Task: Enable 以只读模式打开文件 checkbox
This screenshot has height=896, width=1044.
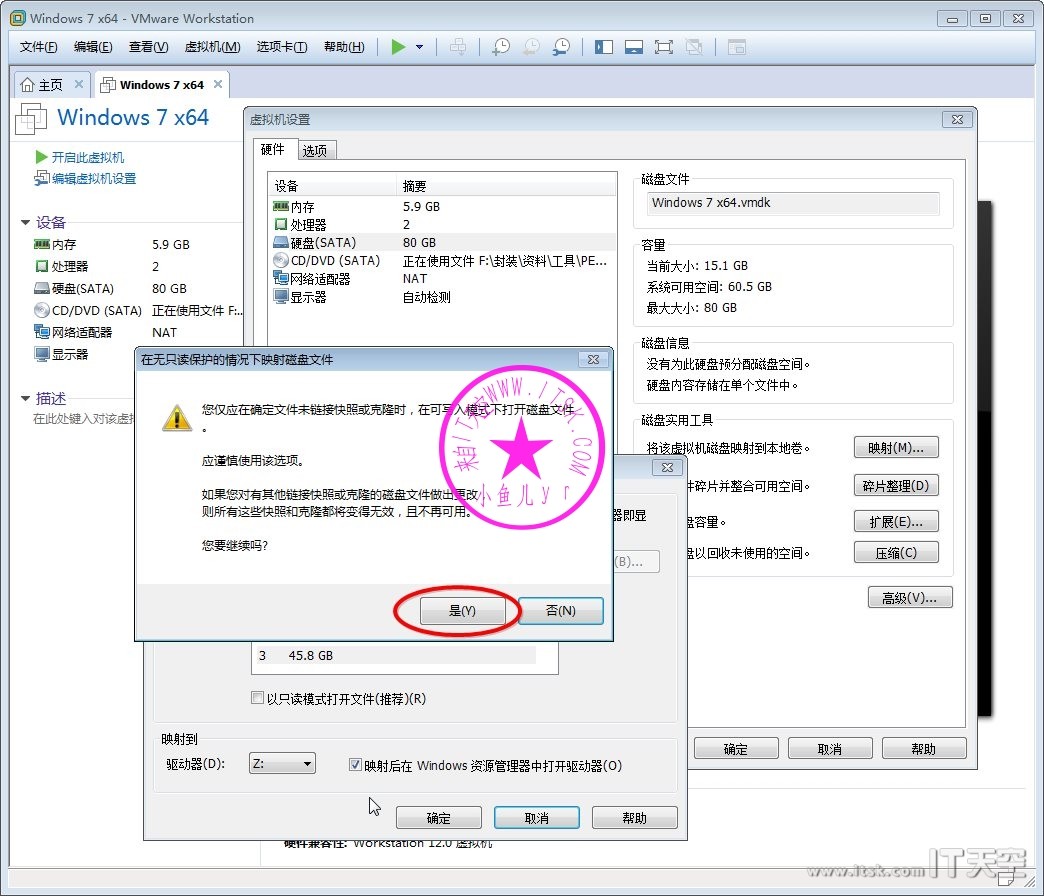Action: [x=258, y=699]
